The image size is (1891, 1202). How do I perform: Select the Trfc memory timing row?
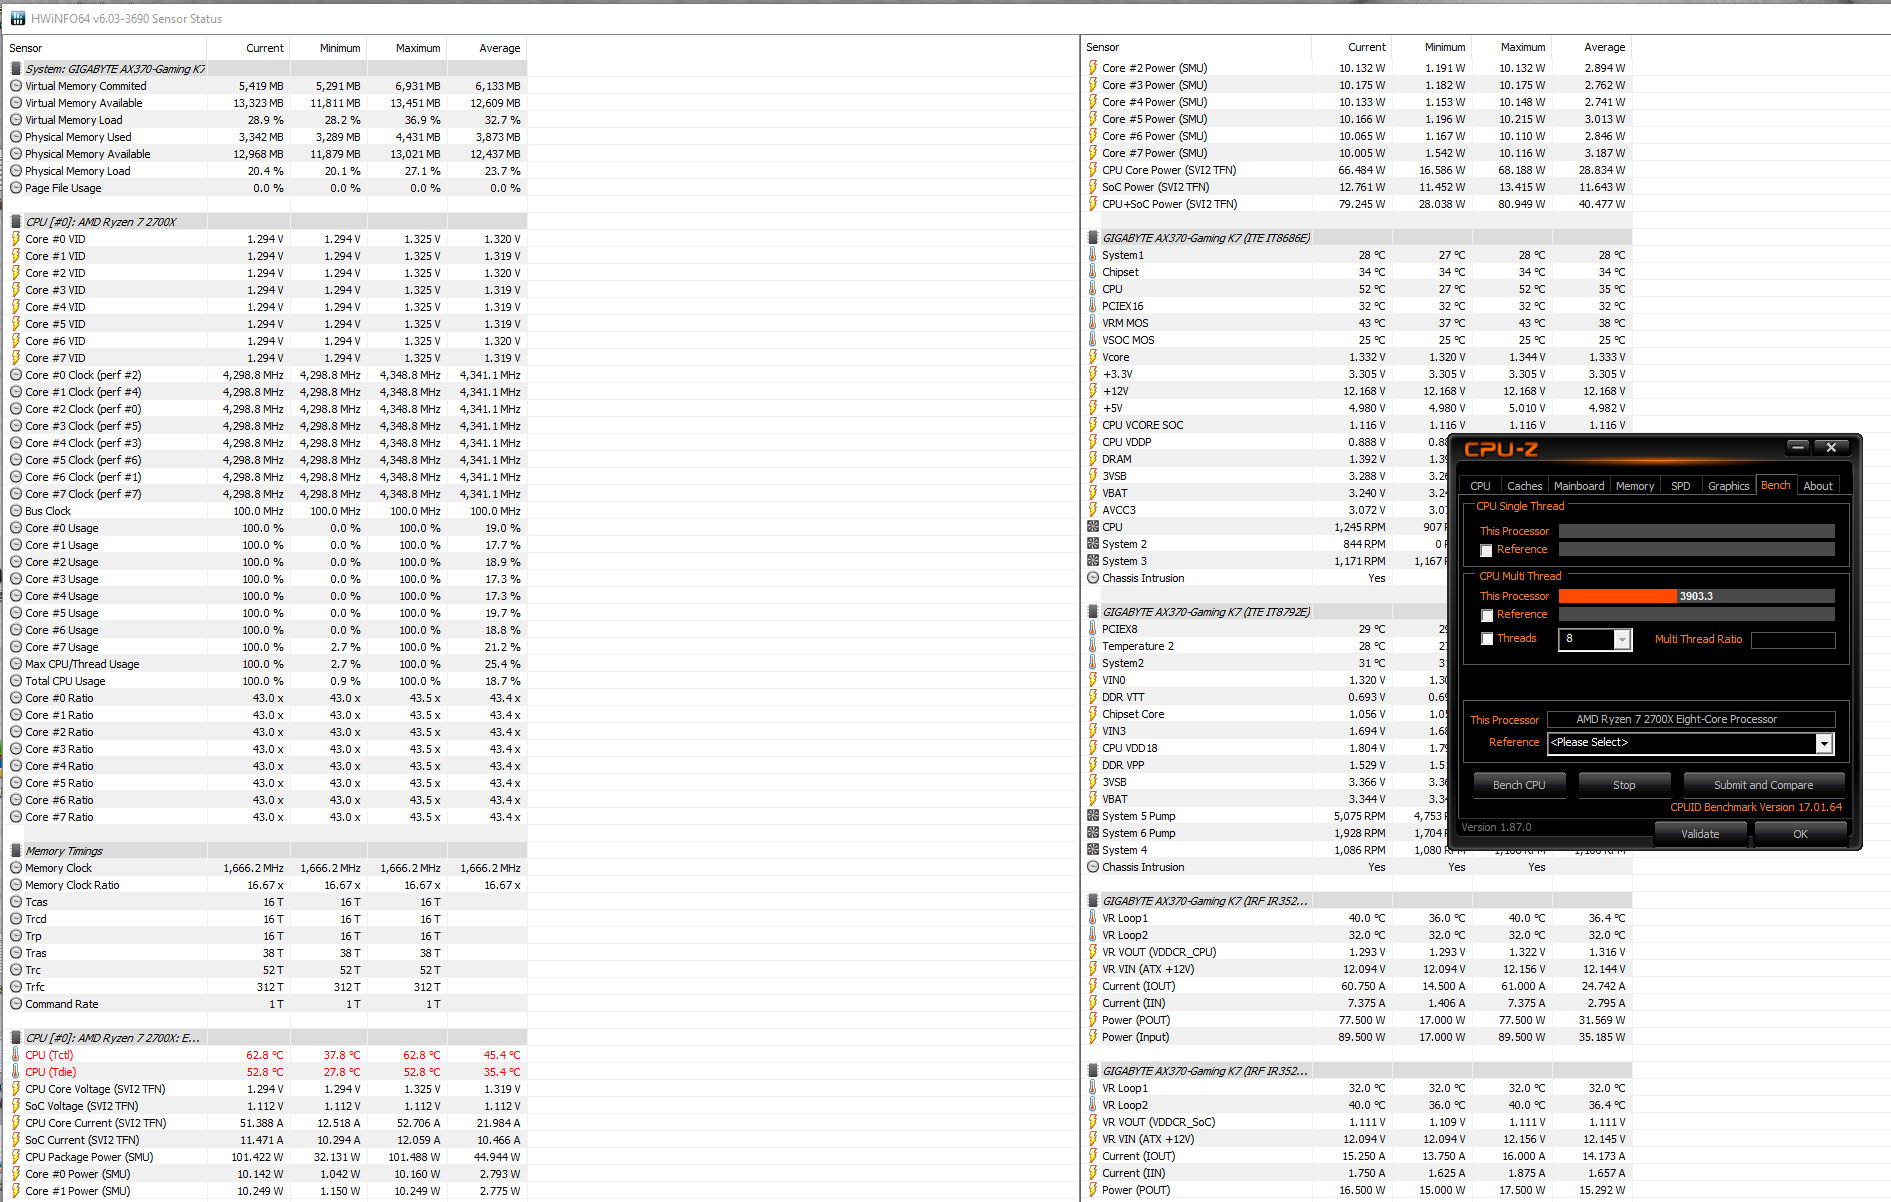(266, 987)
